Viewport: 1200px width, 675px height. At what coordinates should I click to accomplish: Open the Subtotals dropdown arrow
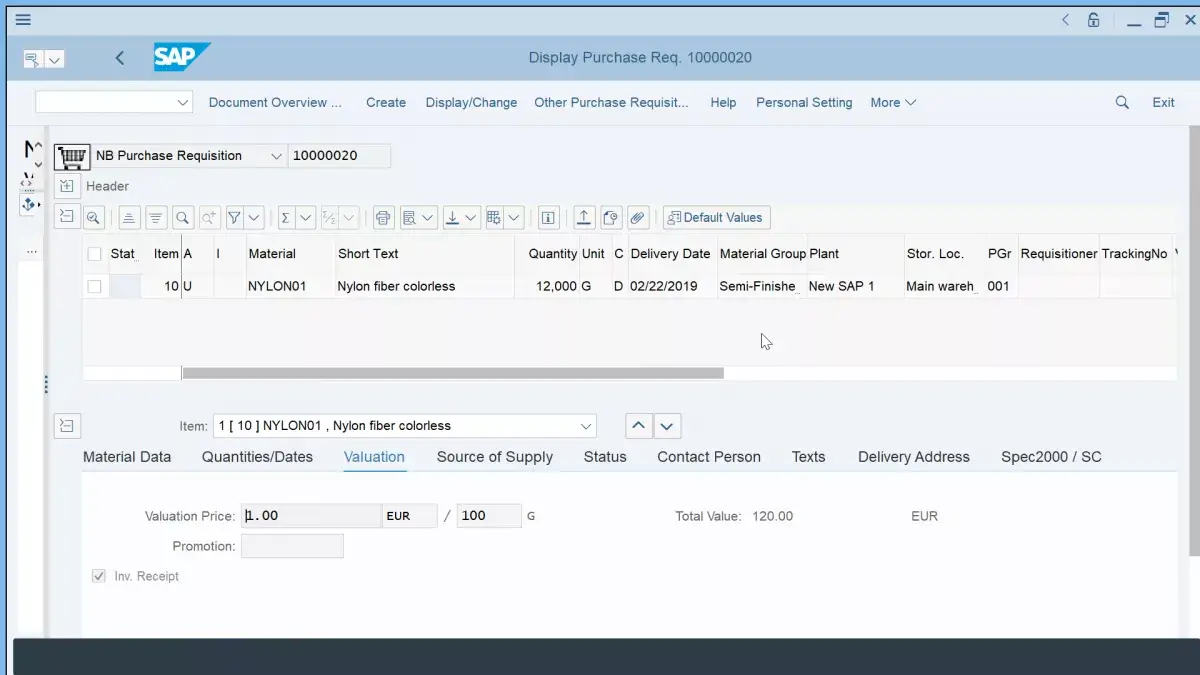[351, 217]
